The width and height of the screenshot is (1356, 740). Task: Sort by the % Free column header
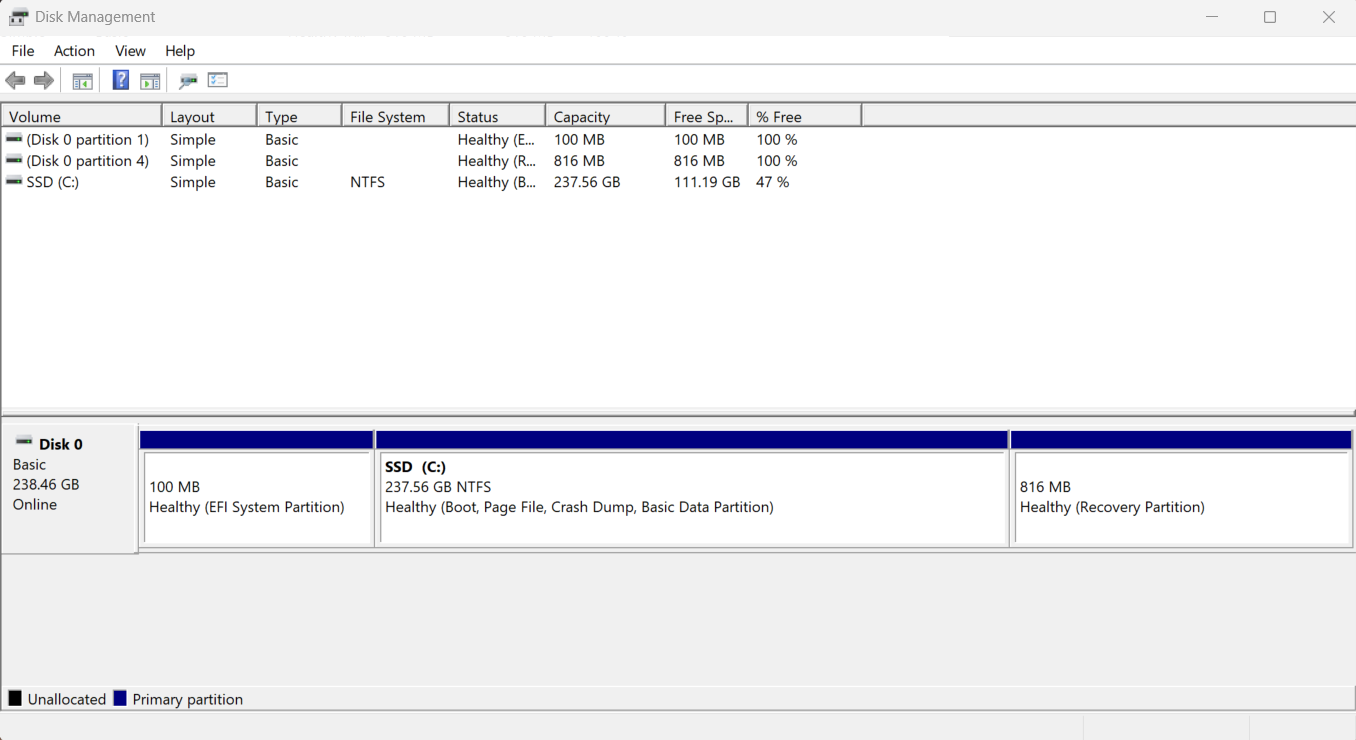[x=804, y=116]
